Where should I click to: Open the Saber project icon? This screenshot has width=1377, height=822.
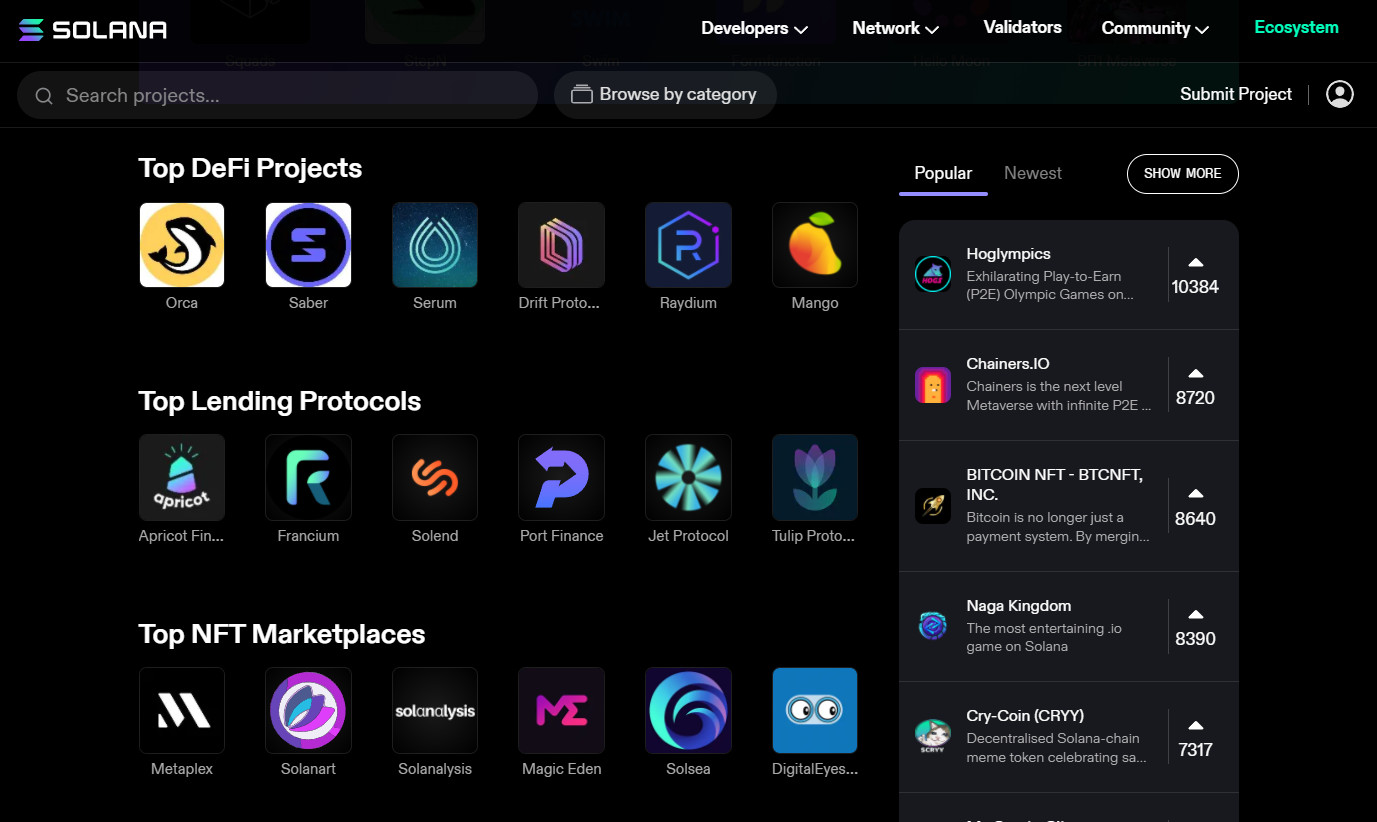click(308, 245)
